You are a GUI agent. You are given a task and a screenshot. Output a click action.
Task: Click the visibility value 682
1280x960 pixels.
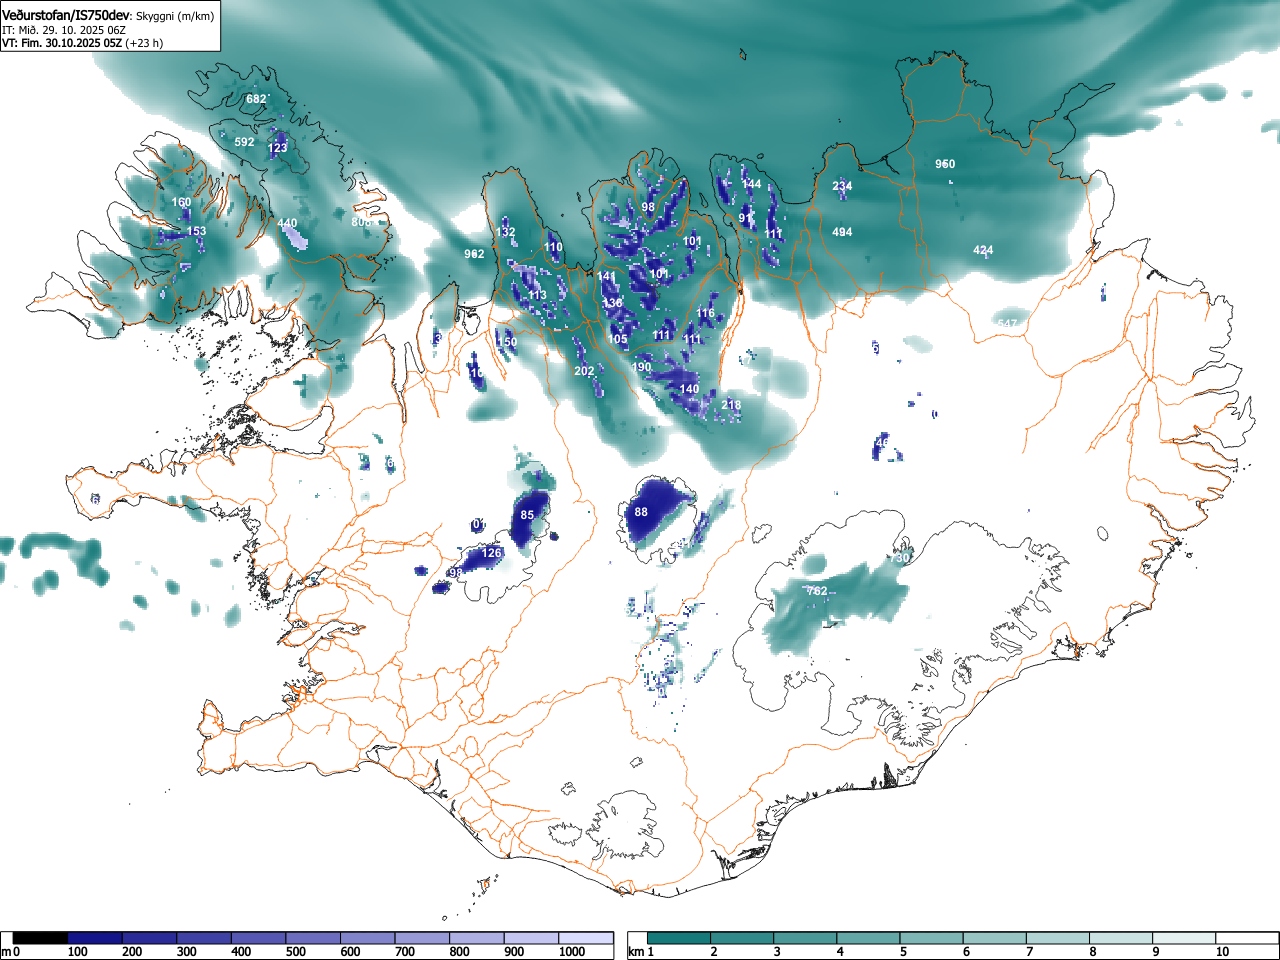[256, 99]
